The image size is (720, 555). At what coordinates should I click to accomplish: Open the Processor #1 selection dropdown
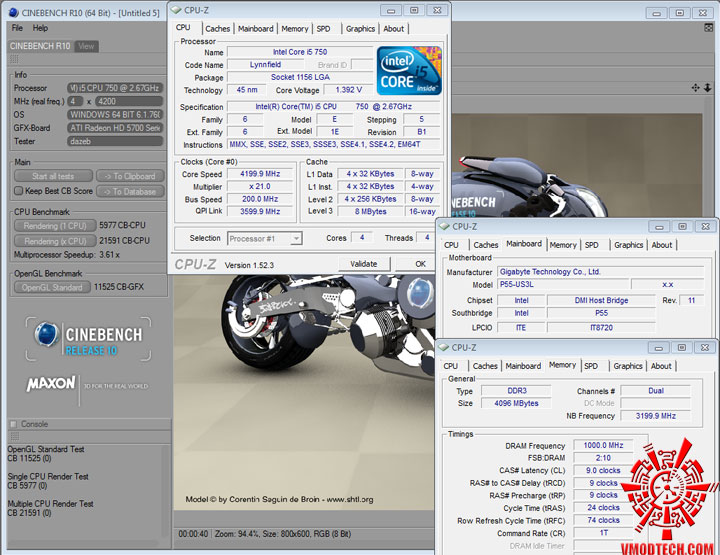(x=265, y=239)
